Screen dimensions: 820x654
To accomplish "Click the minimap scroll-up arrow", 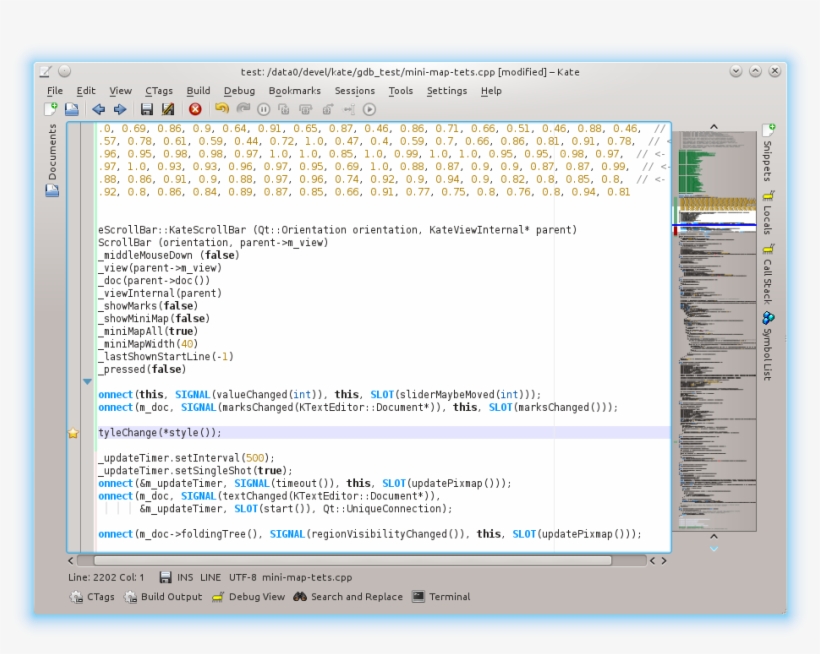I will 714,127.
